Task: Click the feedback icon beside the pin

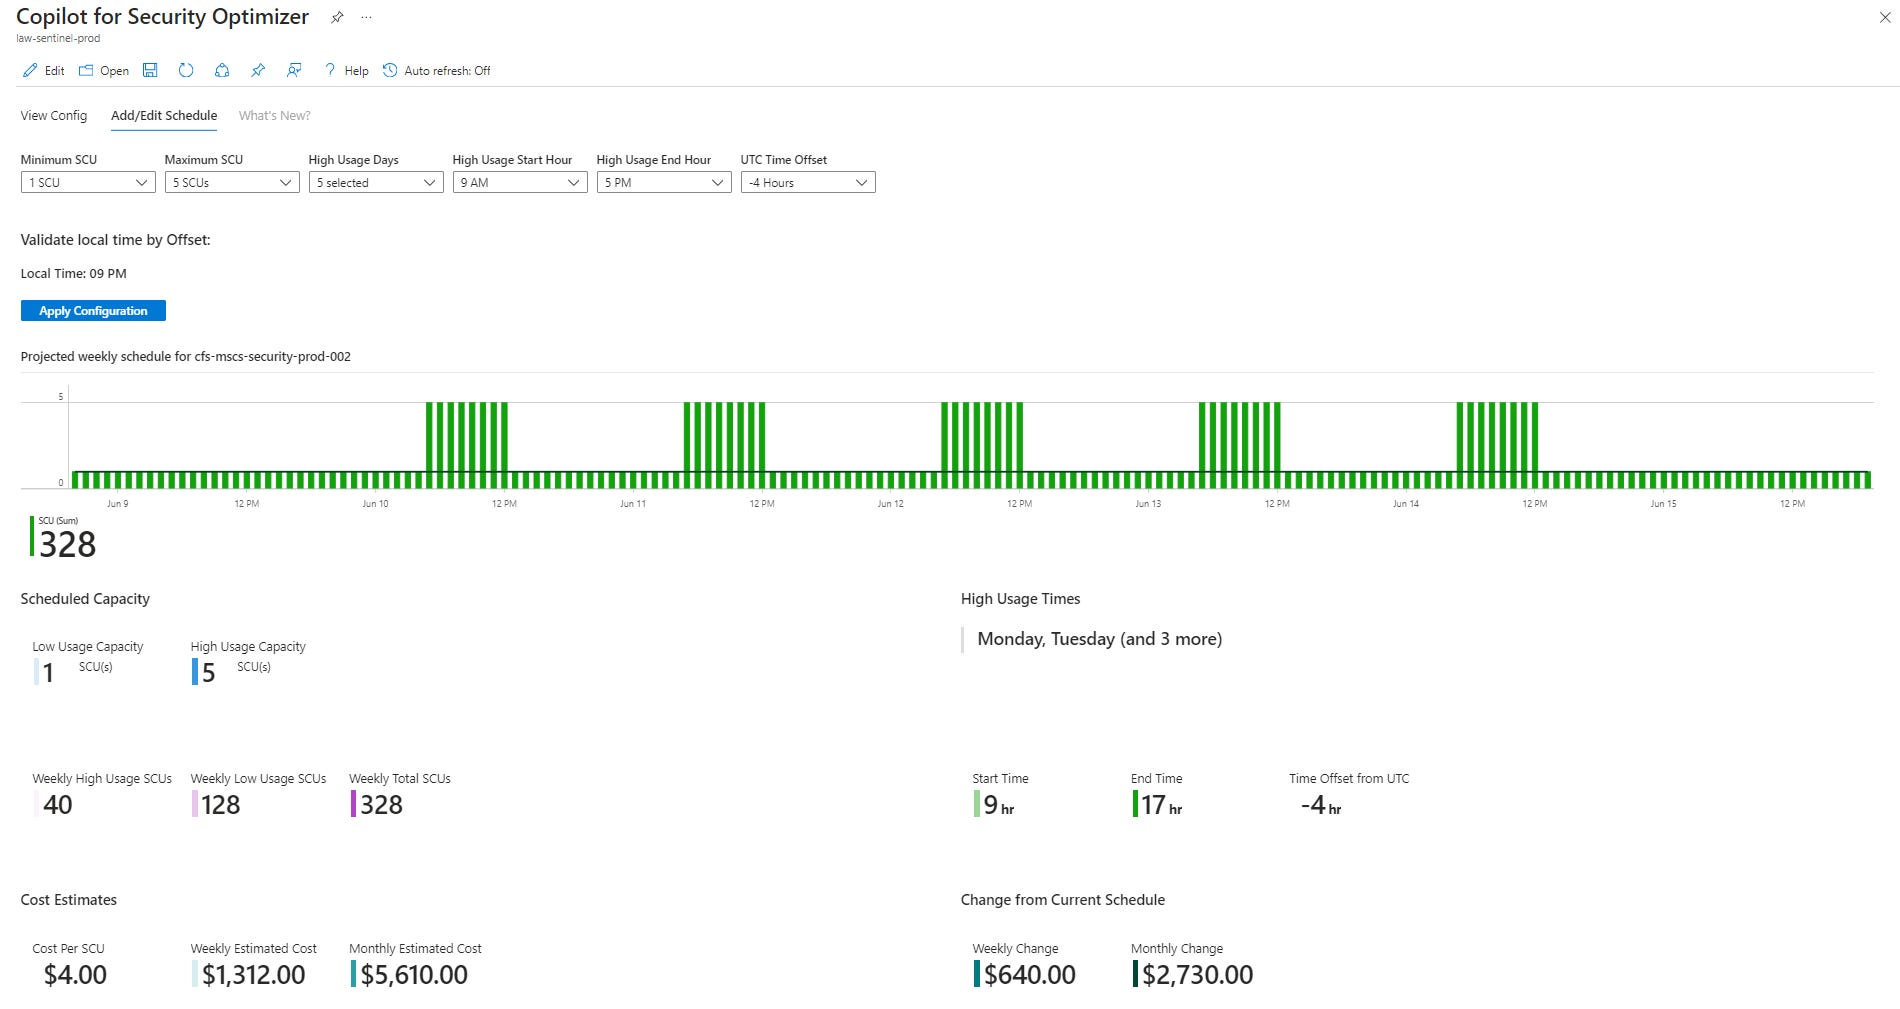Action: click(293, 70)
